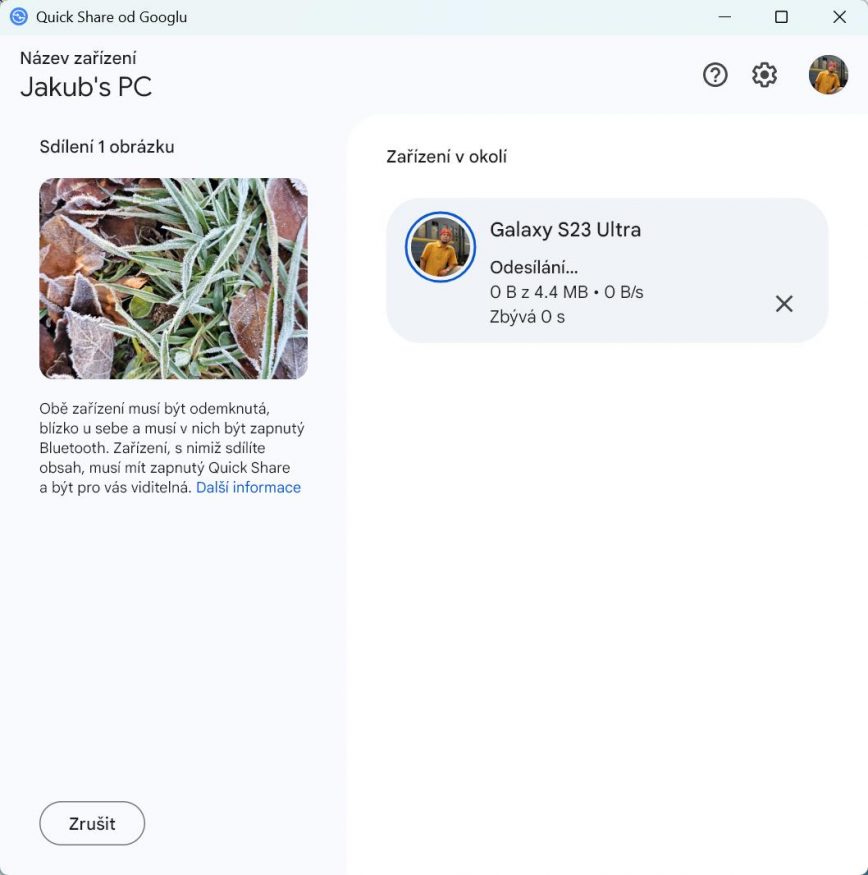
Task: Click the frosty leaves image thumbnail
Action: click(174, 278)
